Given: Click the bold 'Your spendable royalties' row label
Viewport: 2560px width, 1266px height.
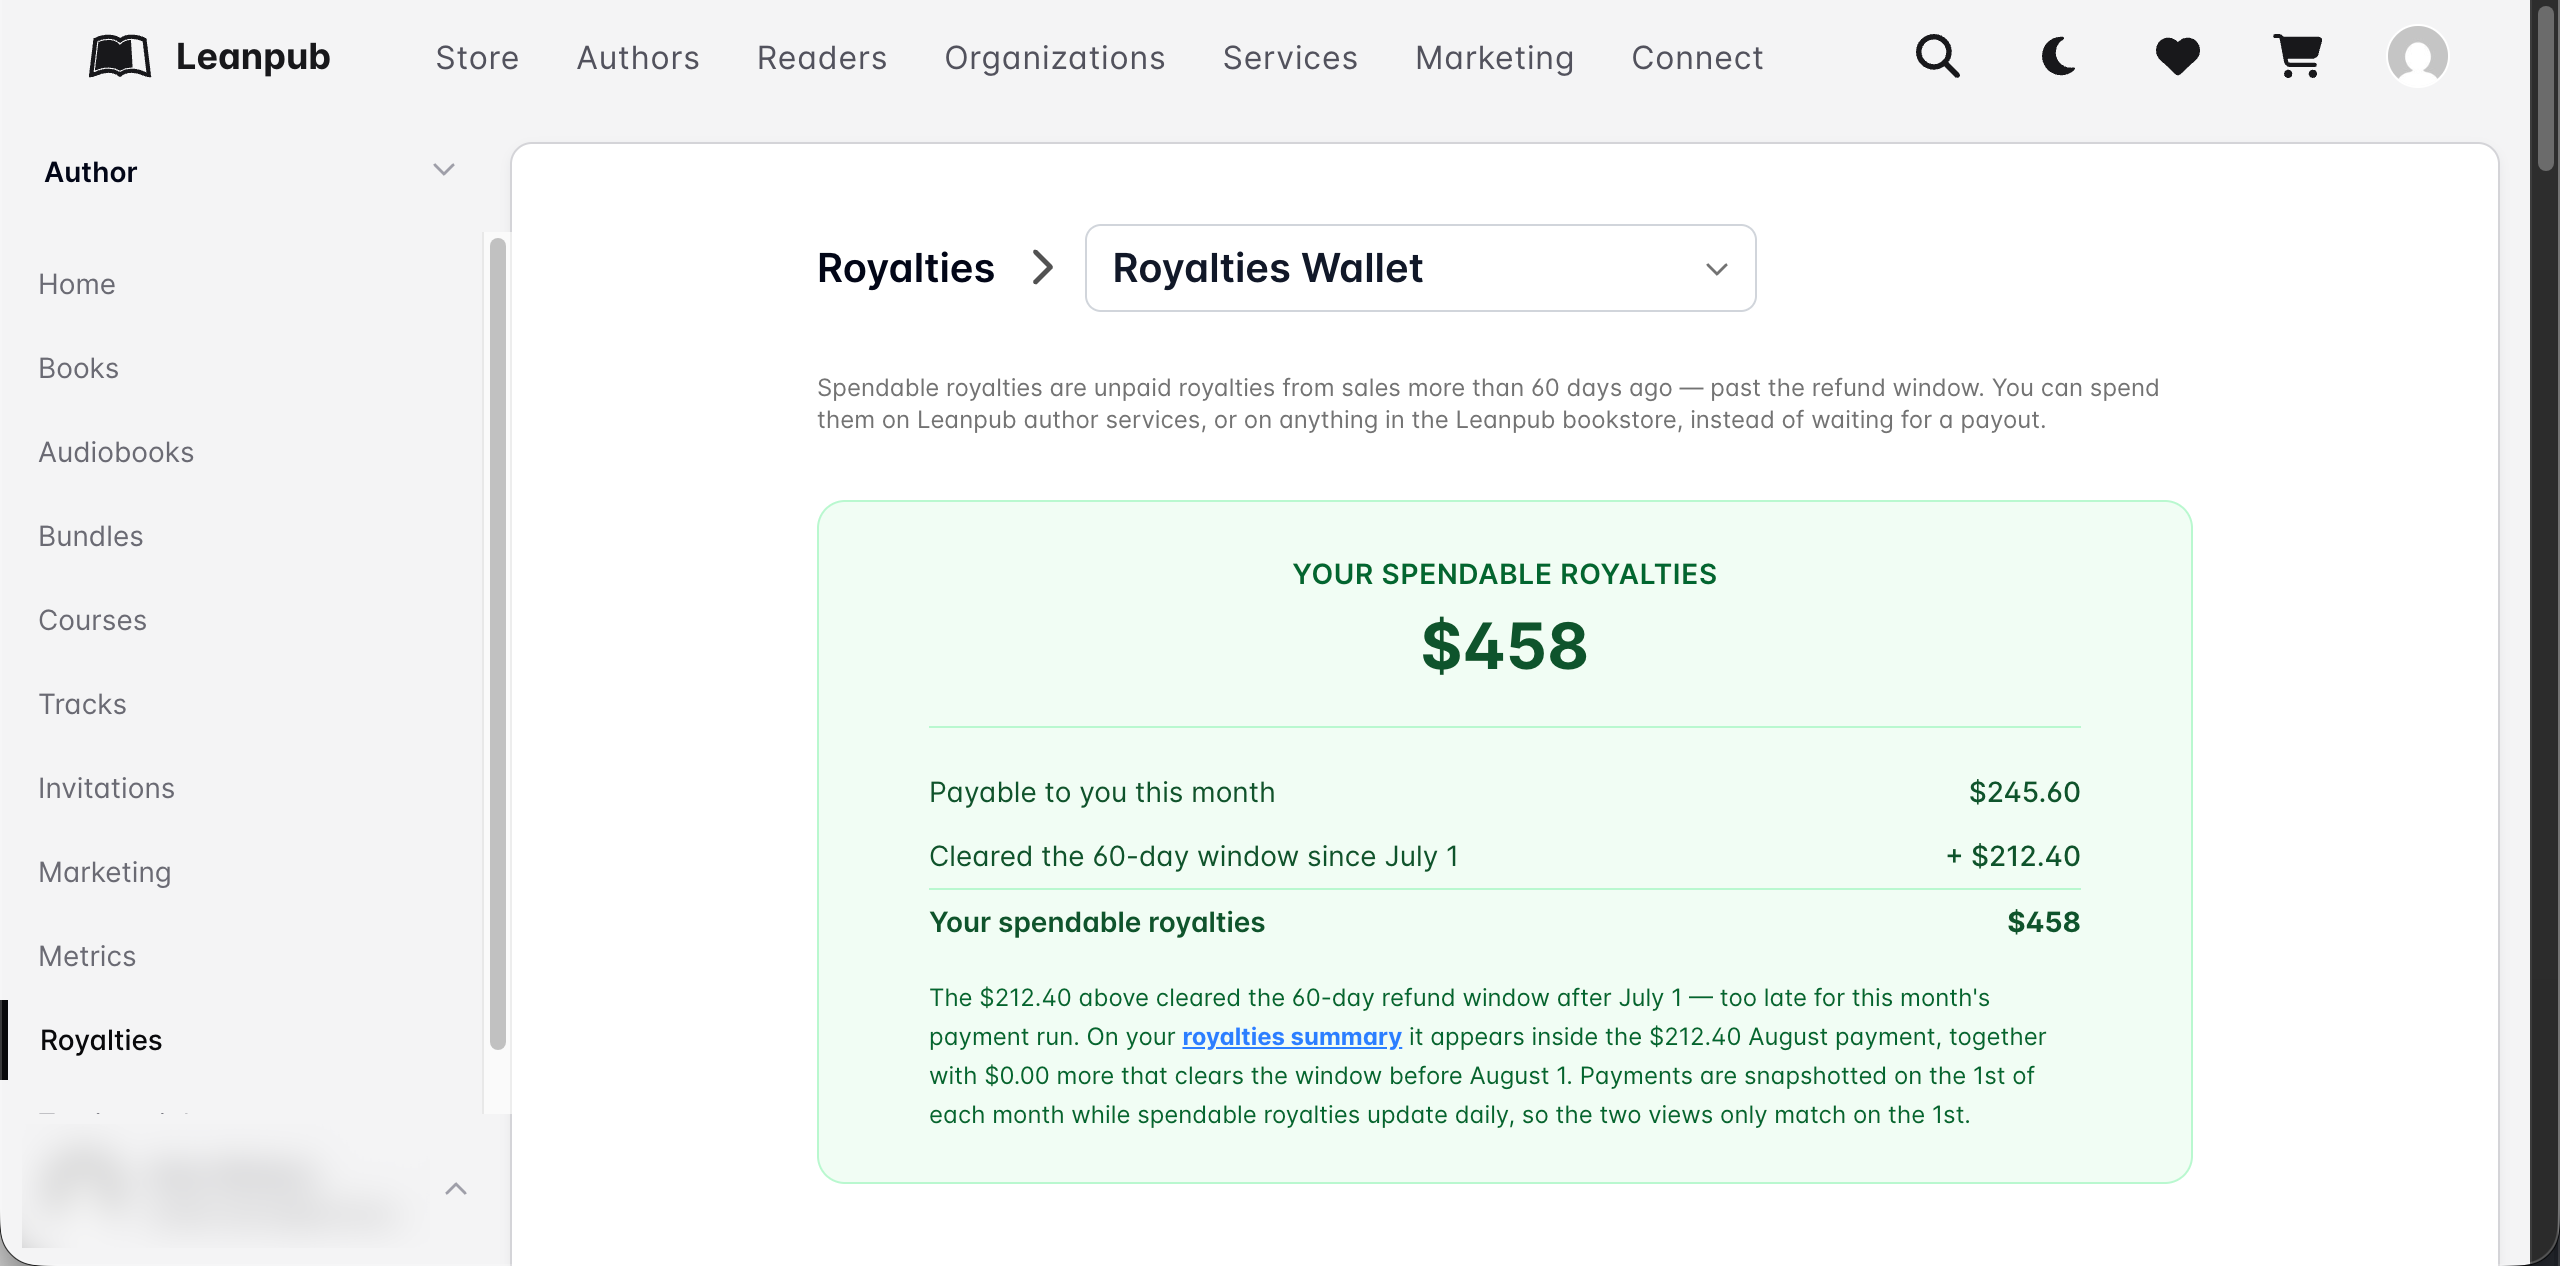Looking at the screenshot, I should coord(1097,922).
